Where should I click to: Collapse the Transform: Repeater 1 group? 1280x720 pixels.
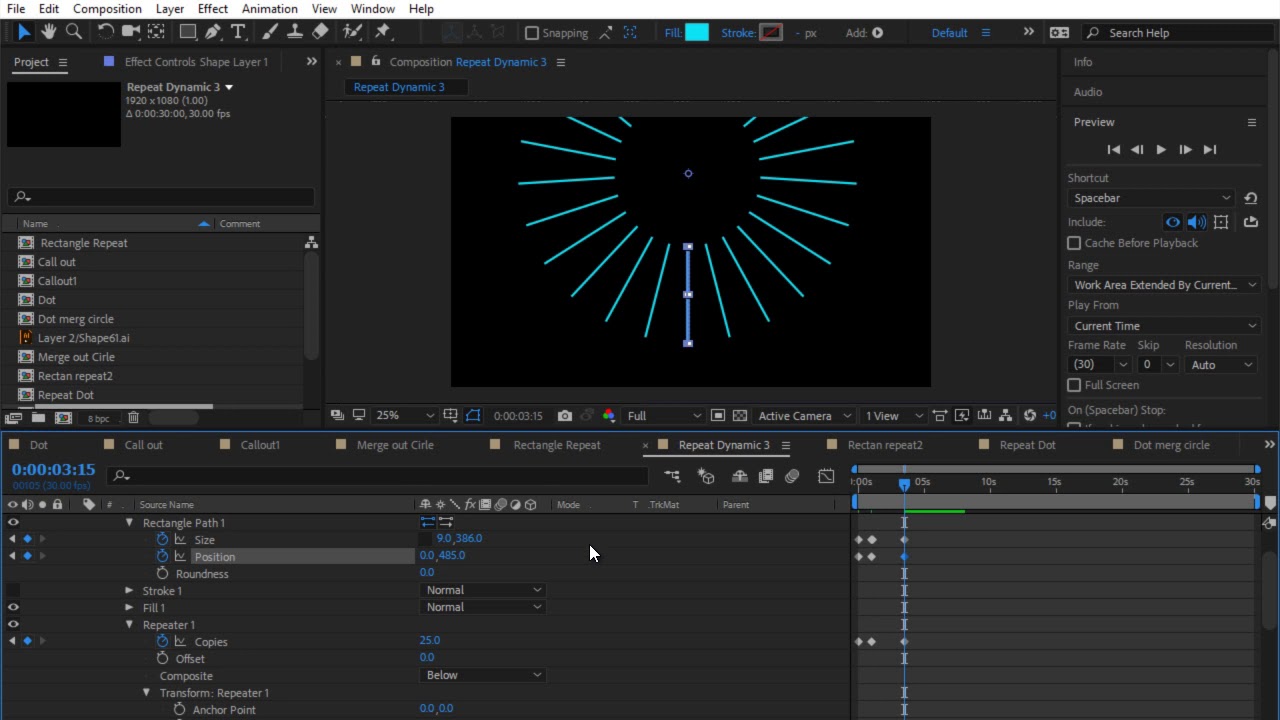(146, 693)
